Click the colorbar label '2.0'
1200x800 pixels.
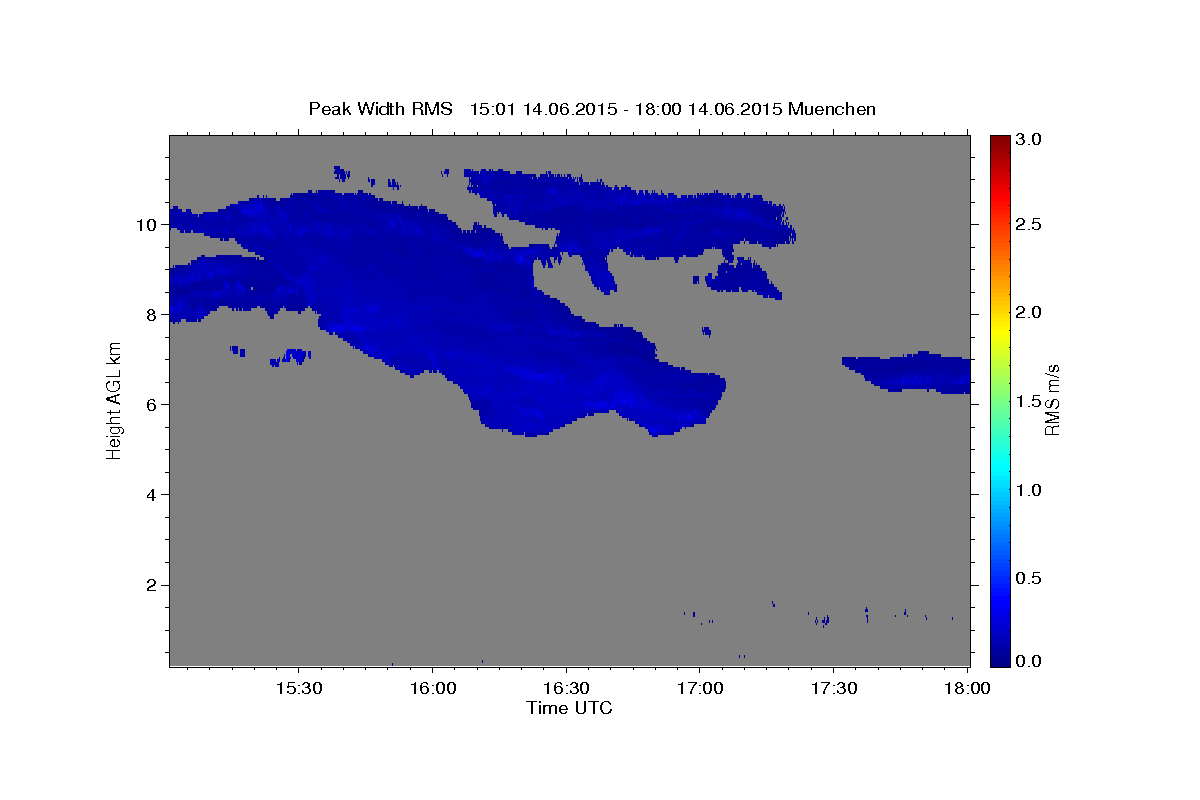(1030, 312)
